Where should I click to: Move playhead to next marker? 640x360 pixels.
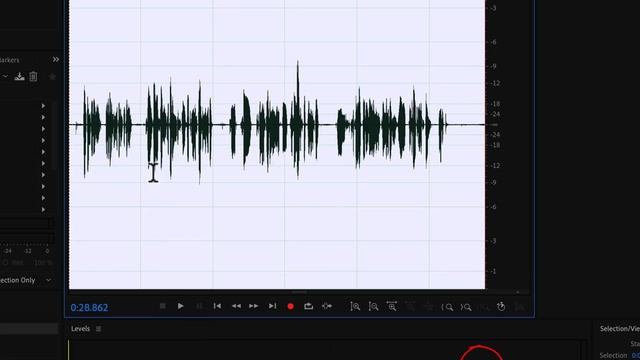coord(272,306)
